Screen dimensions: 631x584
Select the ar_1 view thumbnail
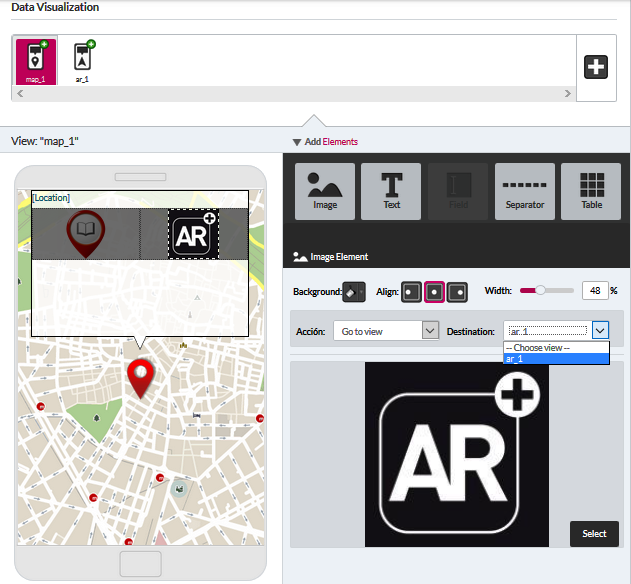pyautogui.click(x=82, y=61)
